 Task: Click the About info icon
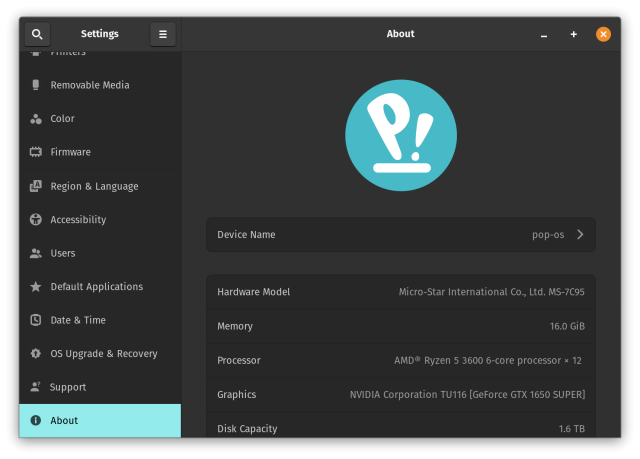click(x=36, y=420)
